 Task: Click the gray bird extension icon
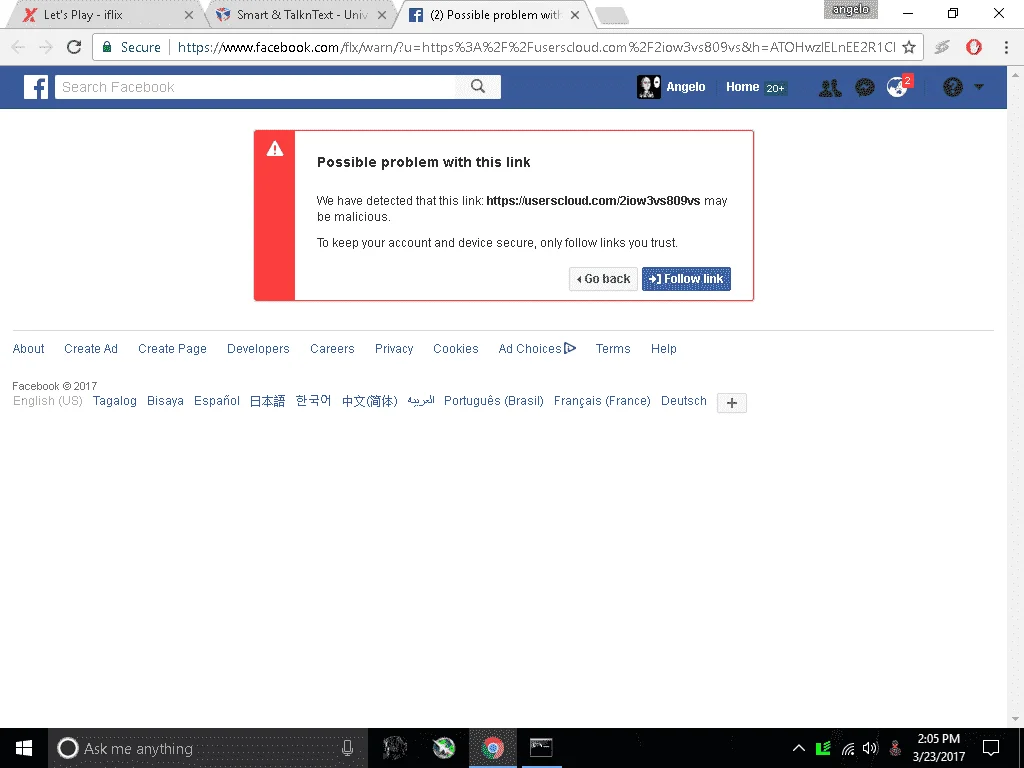(942, 47)
